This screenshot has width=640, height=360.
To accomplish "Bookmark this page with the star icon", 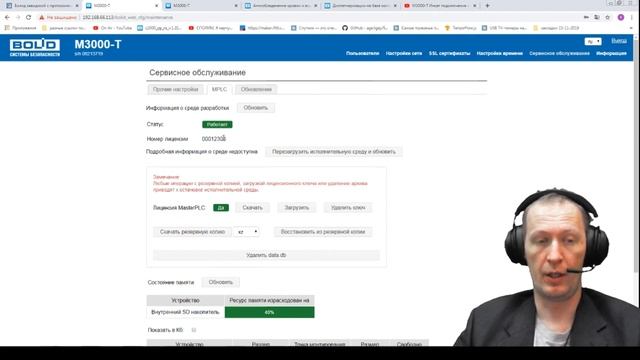I will [607, 18].
